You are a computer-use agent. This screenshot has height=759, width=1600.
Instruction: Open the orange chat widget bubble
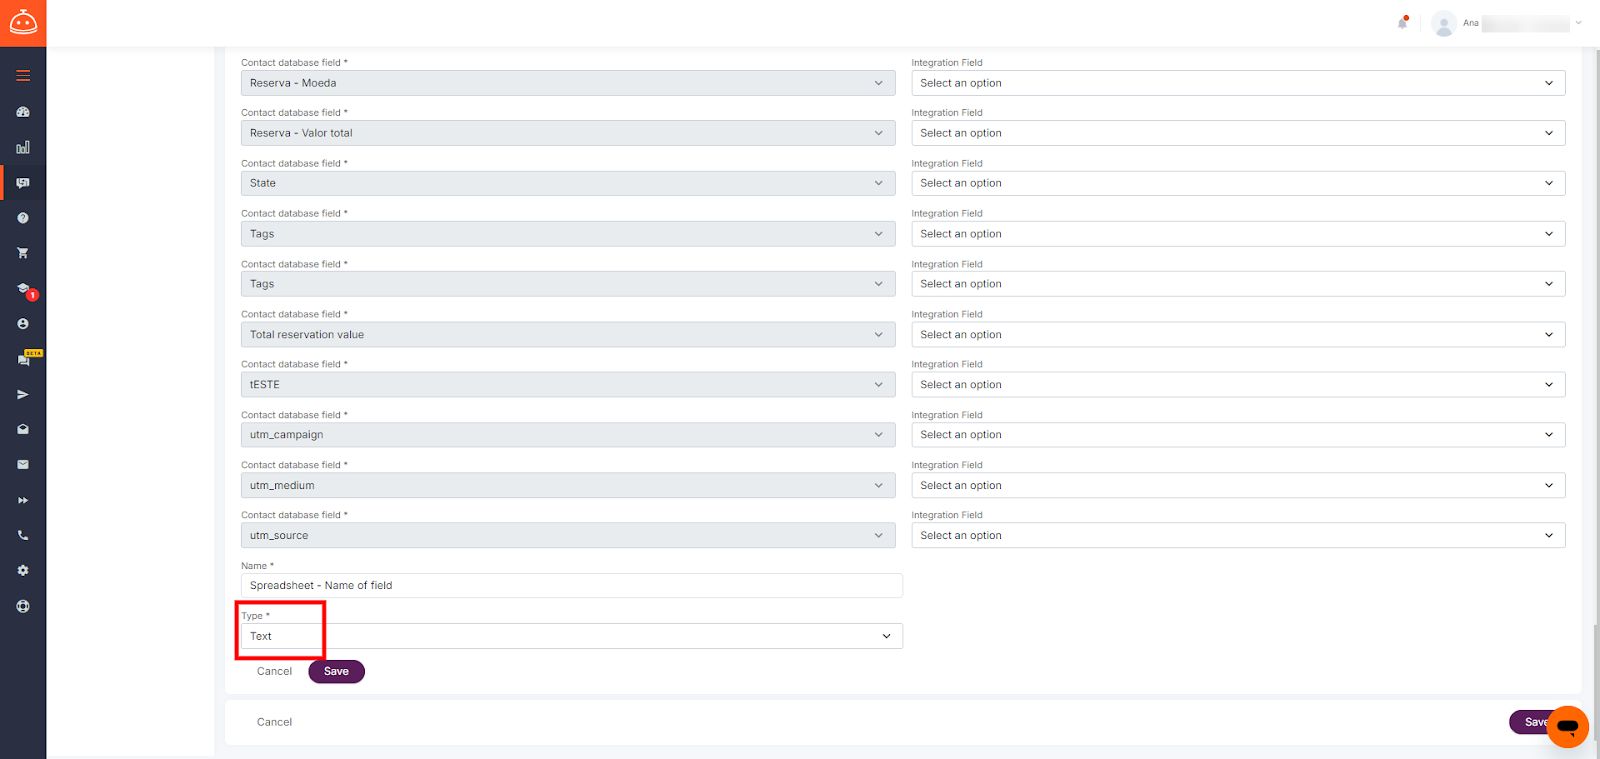click(x=1567, y=726)
